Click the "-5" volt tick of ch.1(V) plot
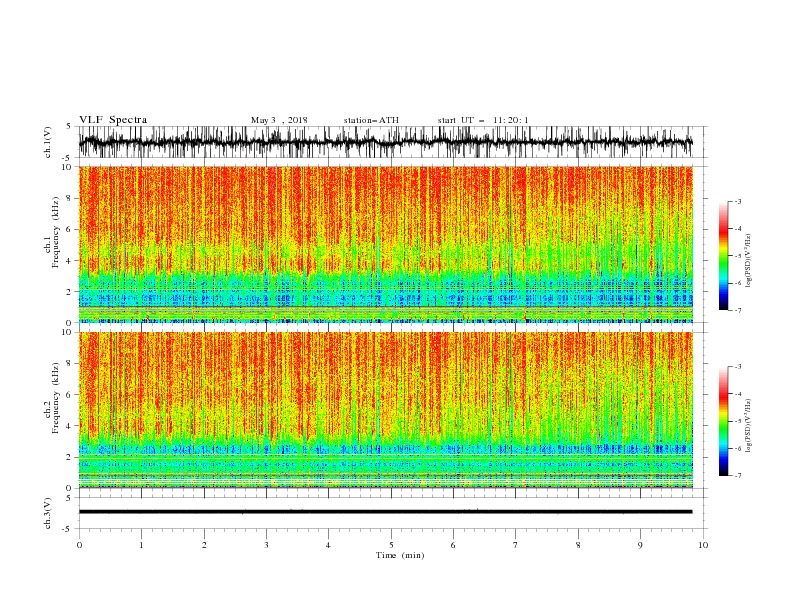The image size is (792, 612). pyautogui.click(x=67, y=158)
